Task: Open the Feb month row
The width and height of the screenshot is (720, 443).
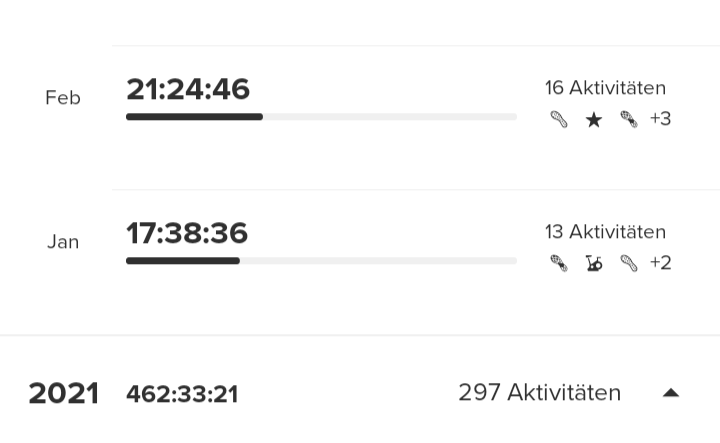Action: point(62,98)
